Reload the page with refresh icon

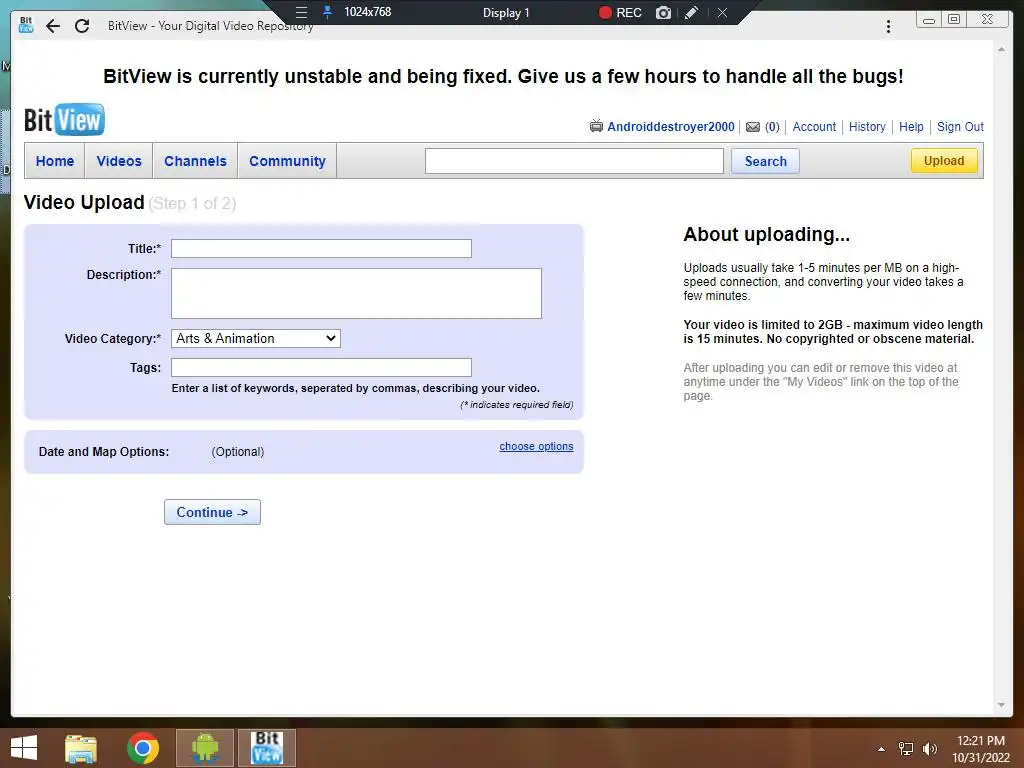(82, 26)
